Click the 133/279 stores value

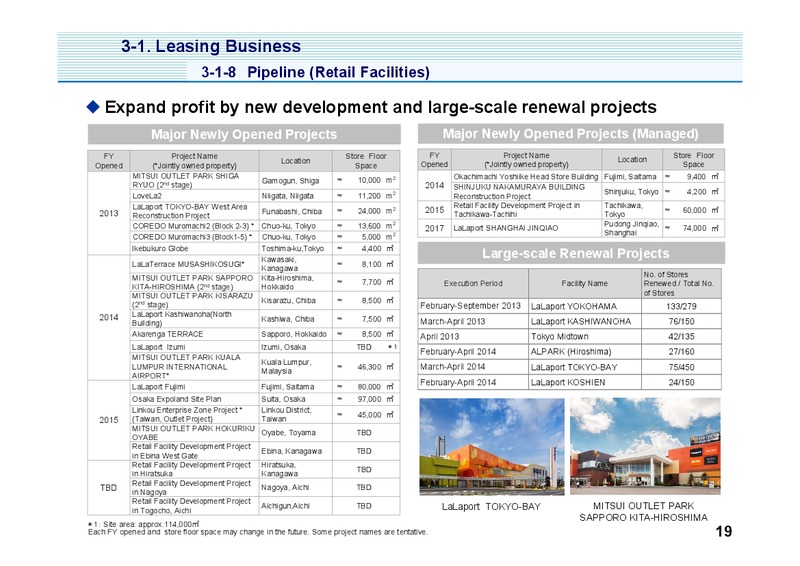(681, 306)
